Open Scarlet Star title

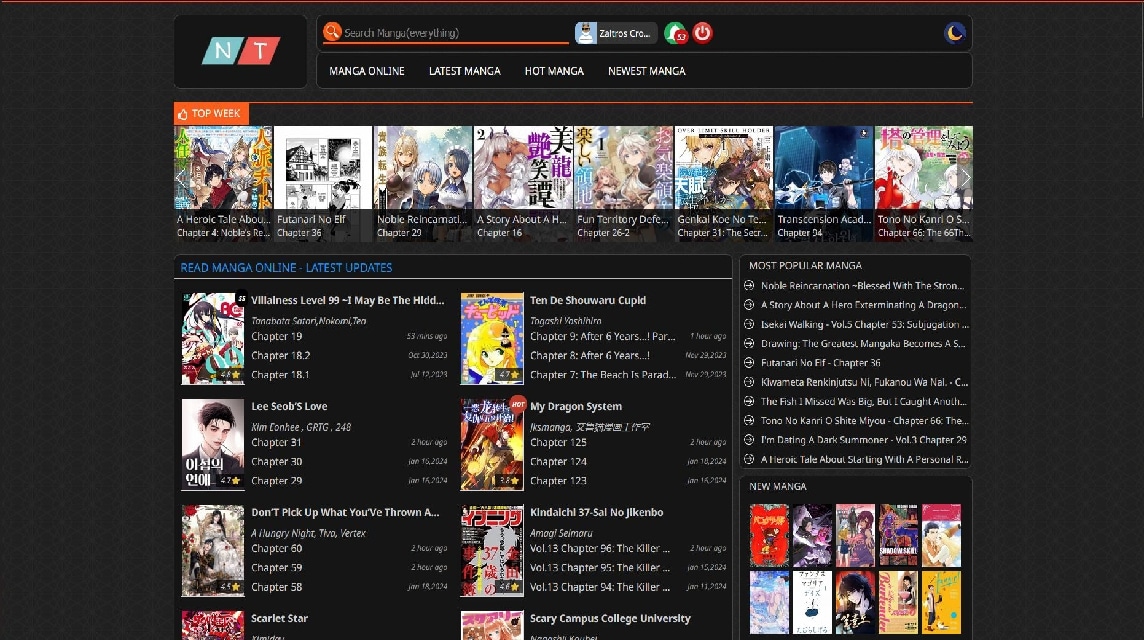(279, 618)
